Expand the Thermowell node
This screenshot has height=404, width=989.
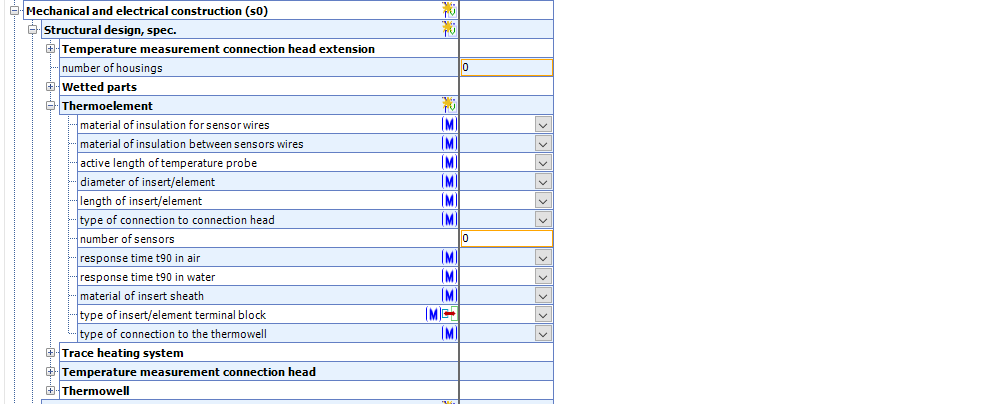(51, 391)
